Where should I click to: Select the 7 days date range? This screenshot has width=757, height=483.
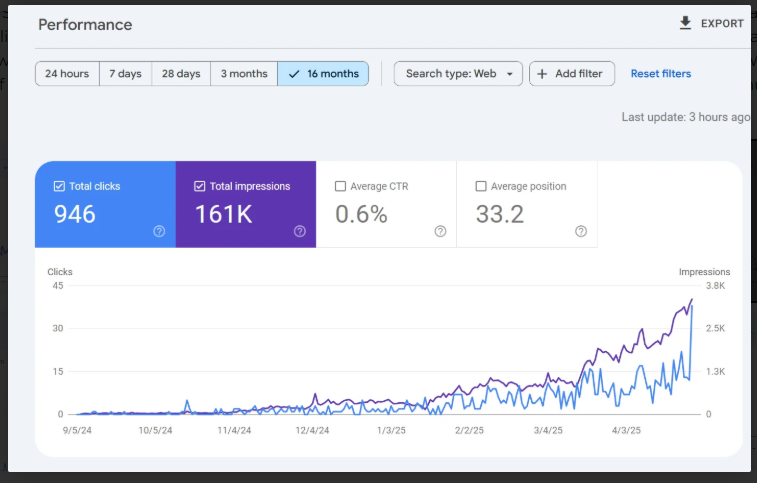click(x=126, y=74)
